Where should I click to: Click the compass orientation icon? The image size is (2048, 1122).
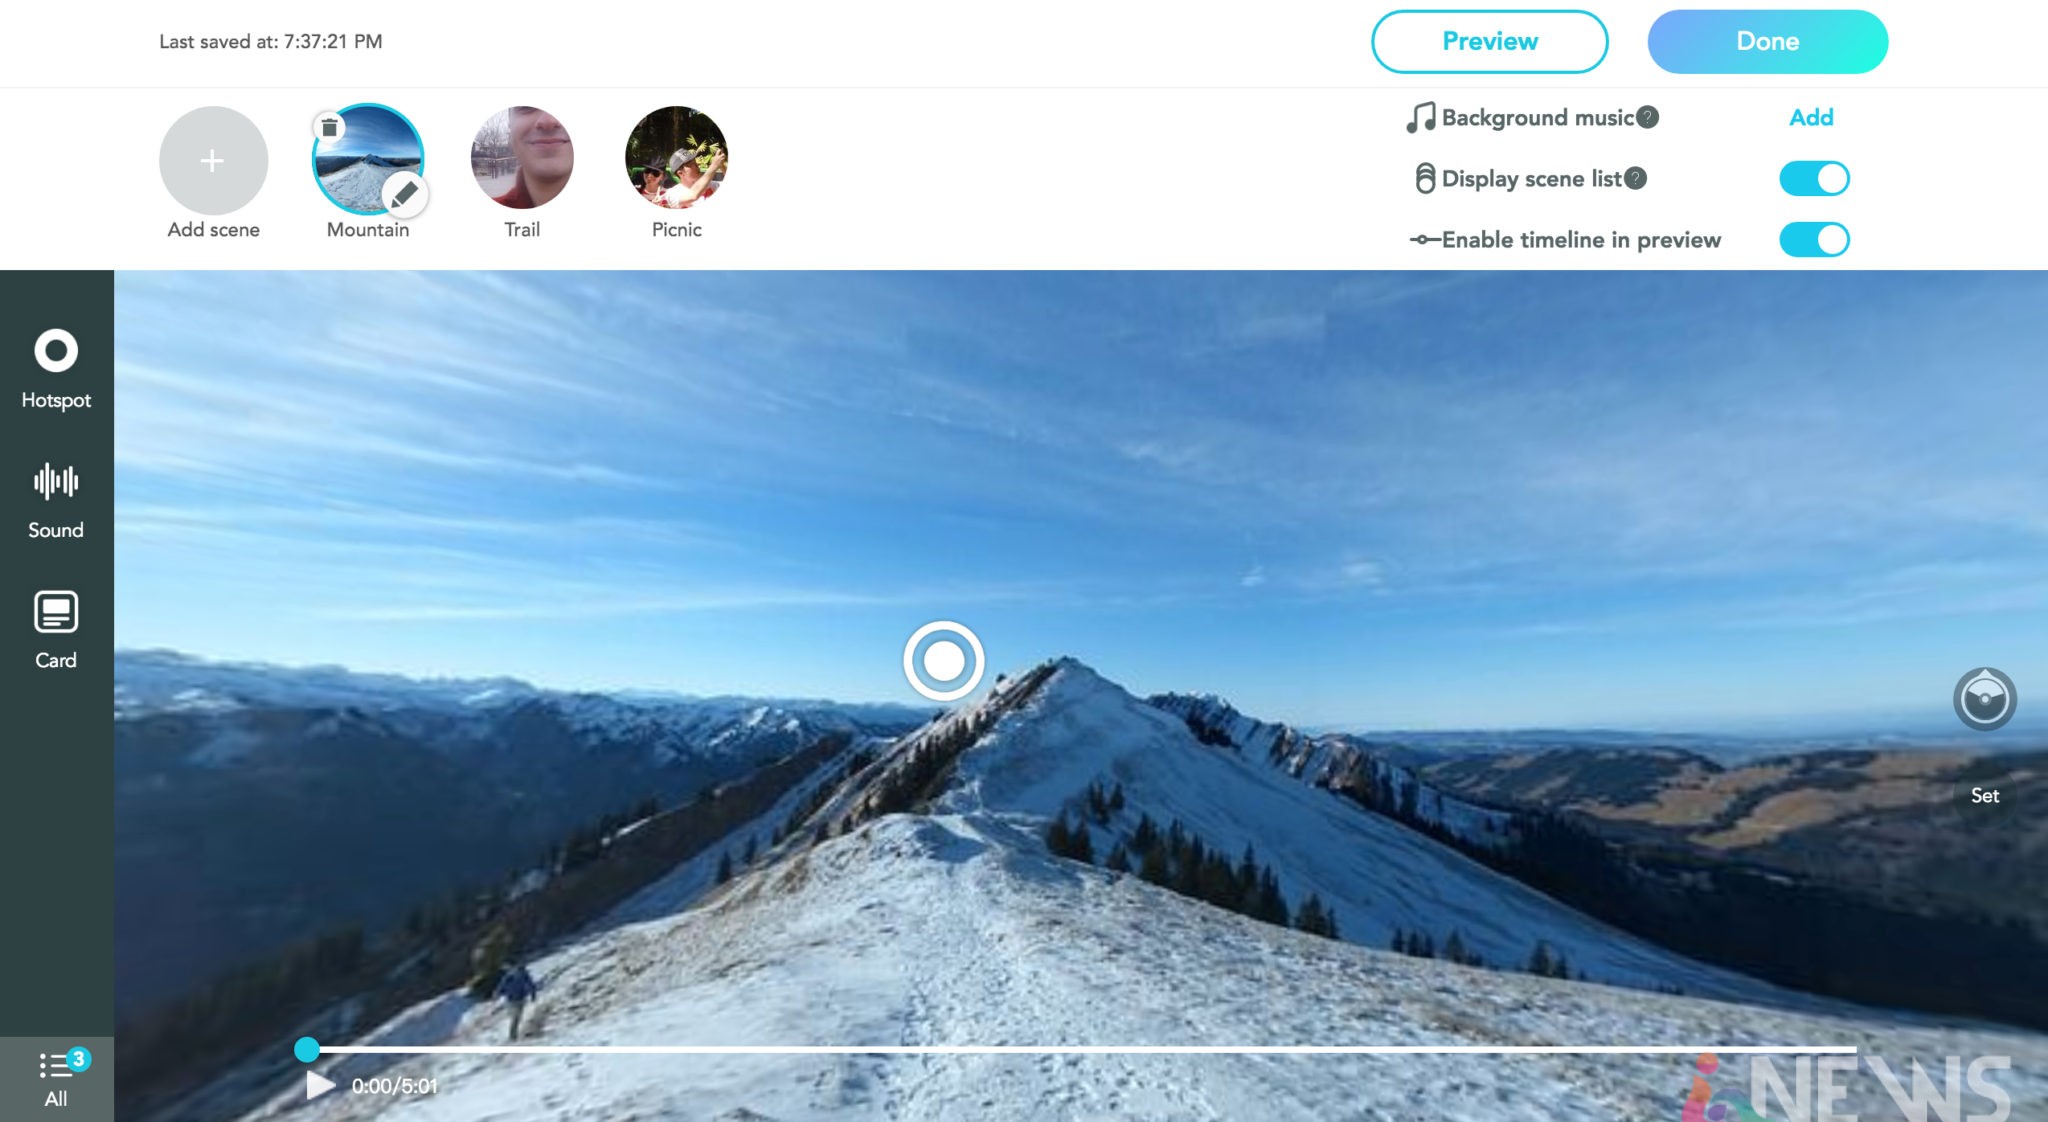(1984, 698)
